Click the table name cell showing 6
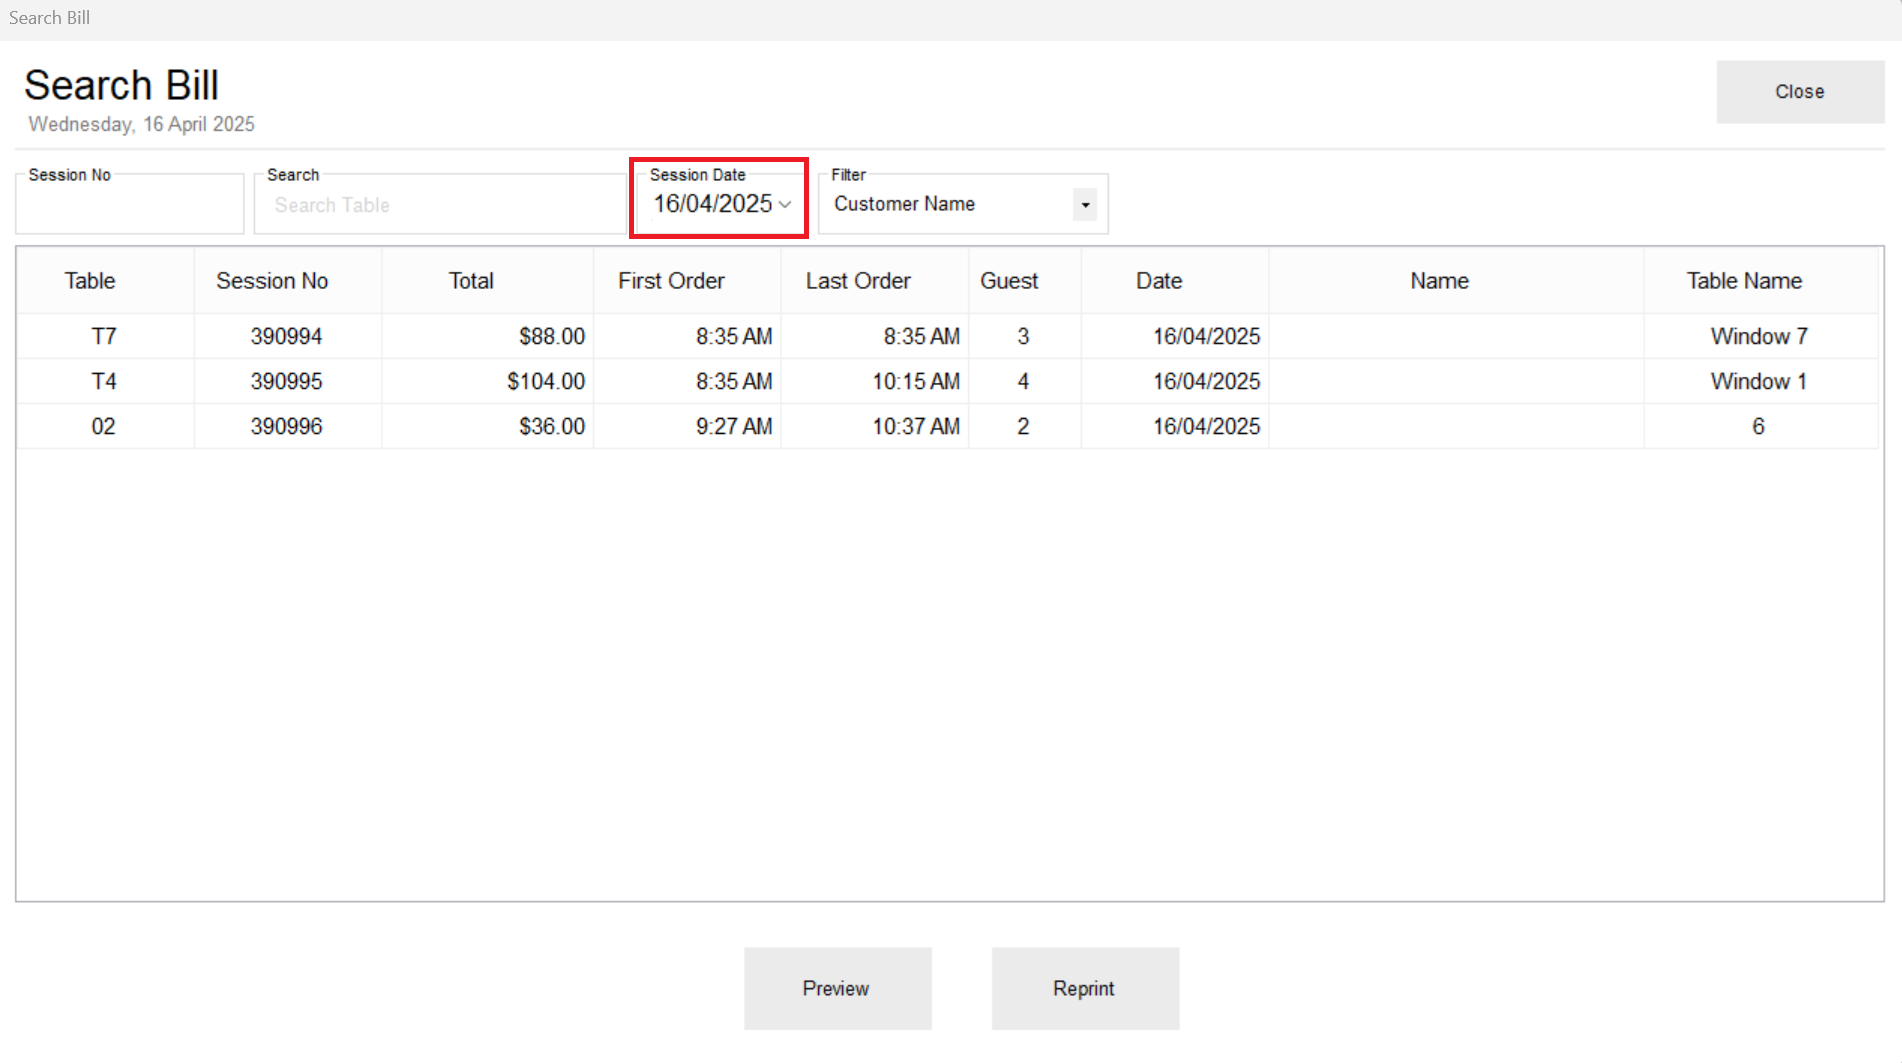 point(1759,426)
